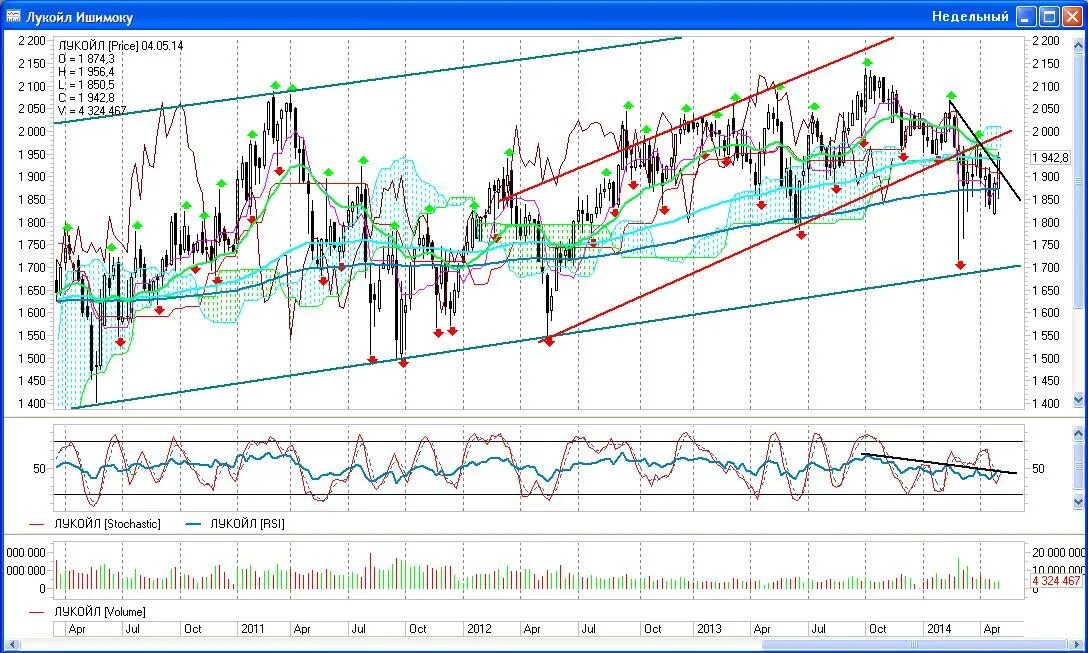Click the red volume tag 4 324 467
The image size is (1088, 653).
point(1055,581)
